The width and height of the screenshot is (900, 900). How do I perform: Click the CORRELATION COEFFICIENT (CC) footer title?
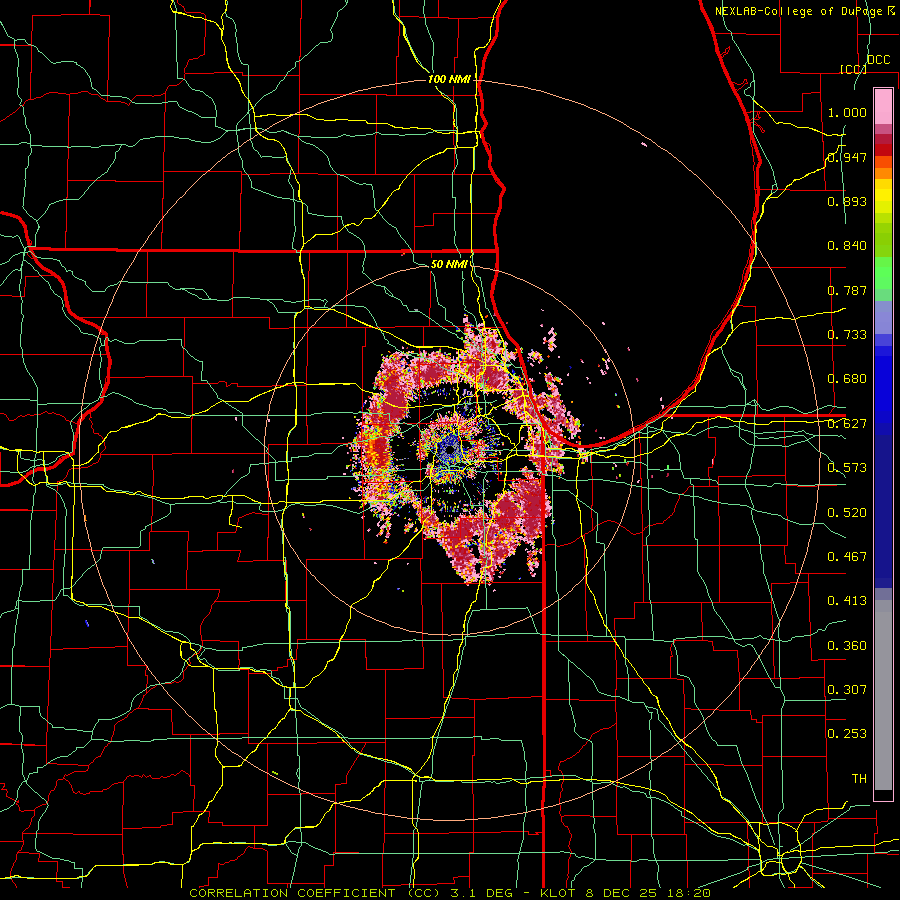[315, 893]
